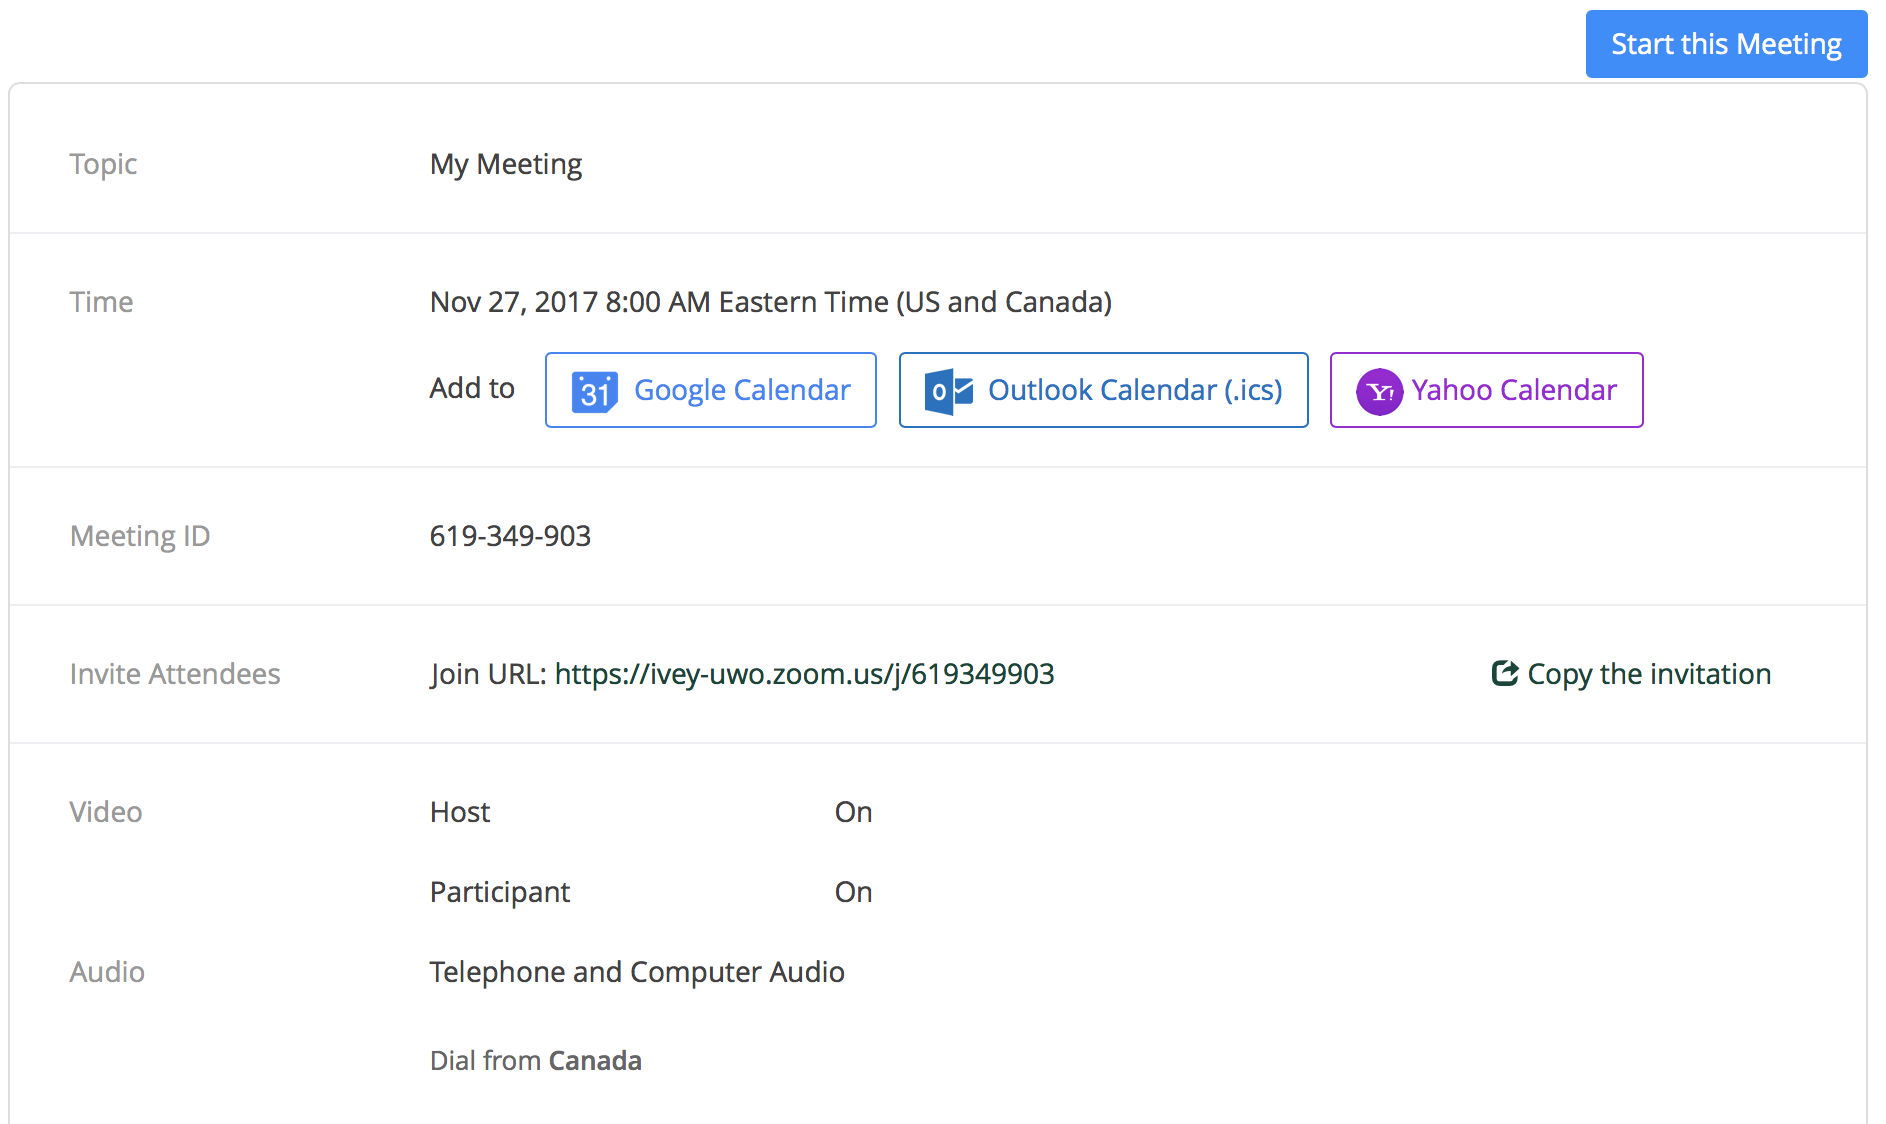
Task: Toggle the Host video setting
Action: (x=853, y=811)
